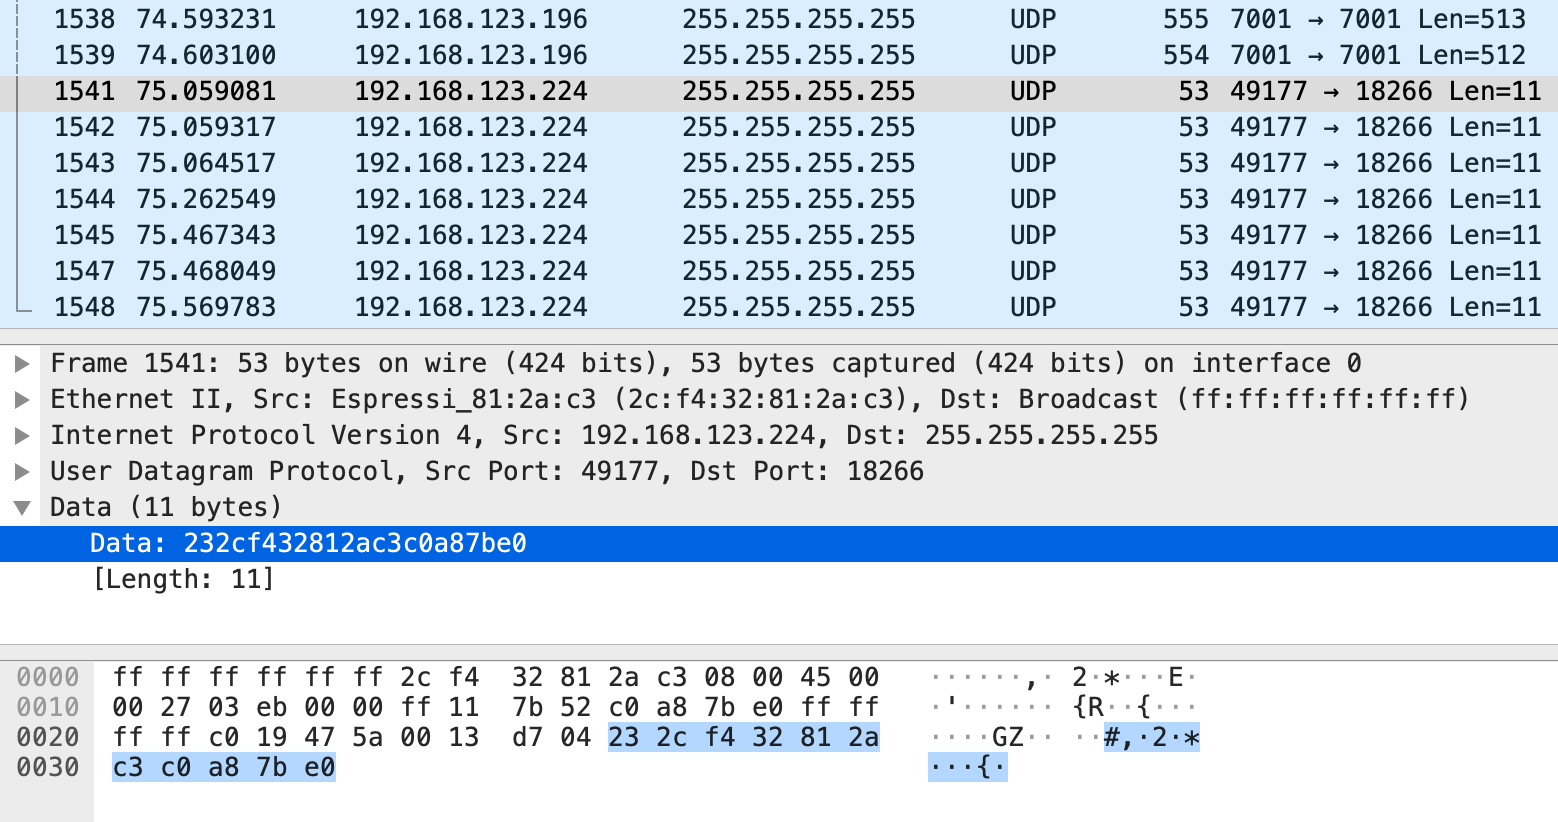Click the ASCII text GZ in hex pane
This screenshot has width=1558, height=822.
click(x=1007, y=738)
